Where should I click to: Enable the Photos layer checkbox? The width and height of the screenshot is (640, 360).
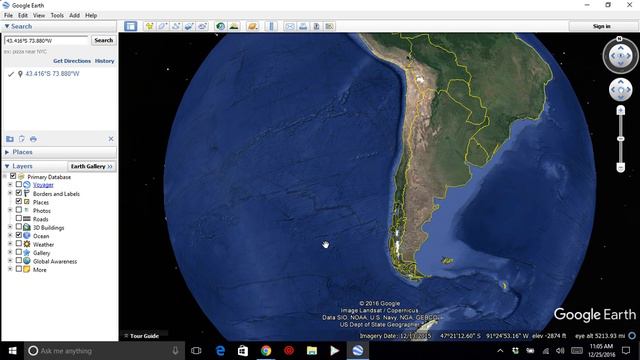pyautogui.click(x=19, y=210)
